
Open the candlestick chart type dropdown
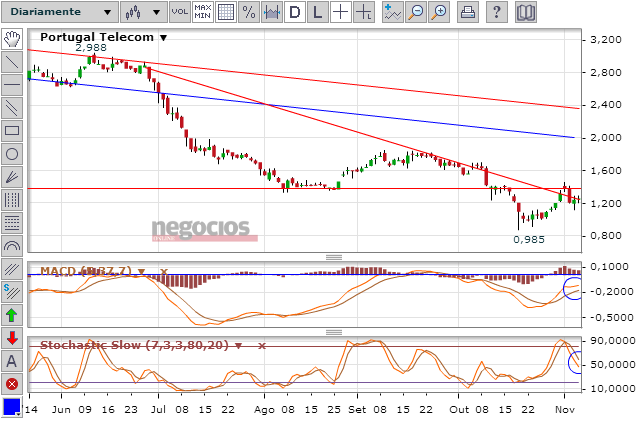(143, 12)
